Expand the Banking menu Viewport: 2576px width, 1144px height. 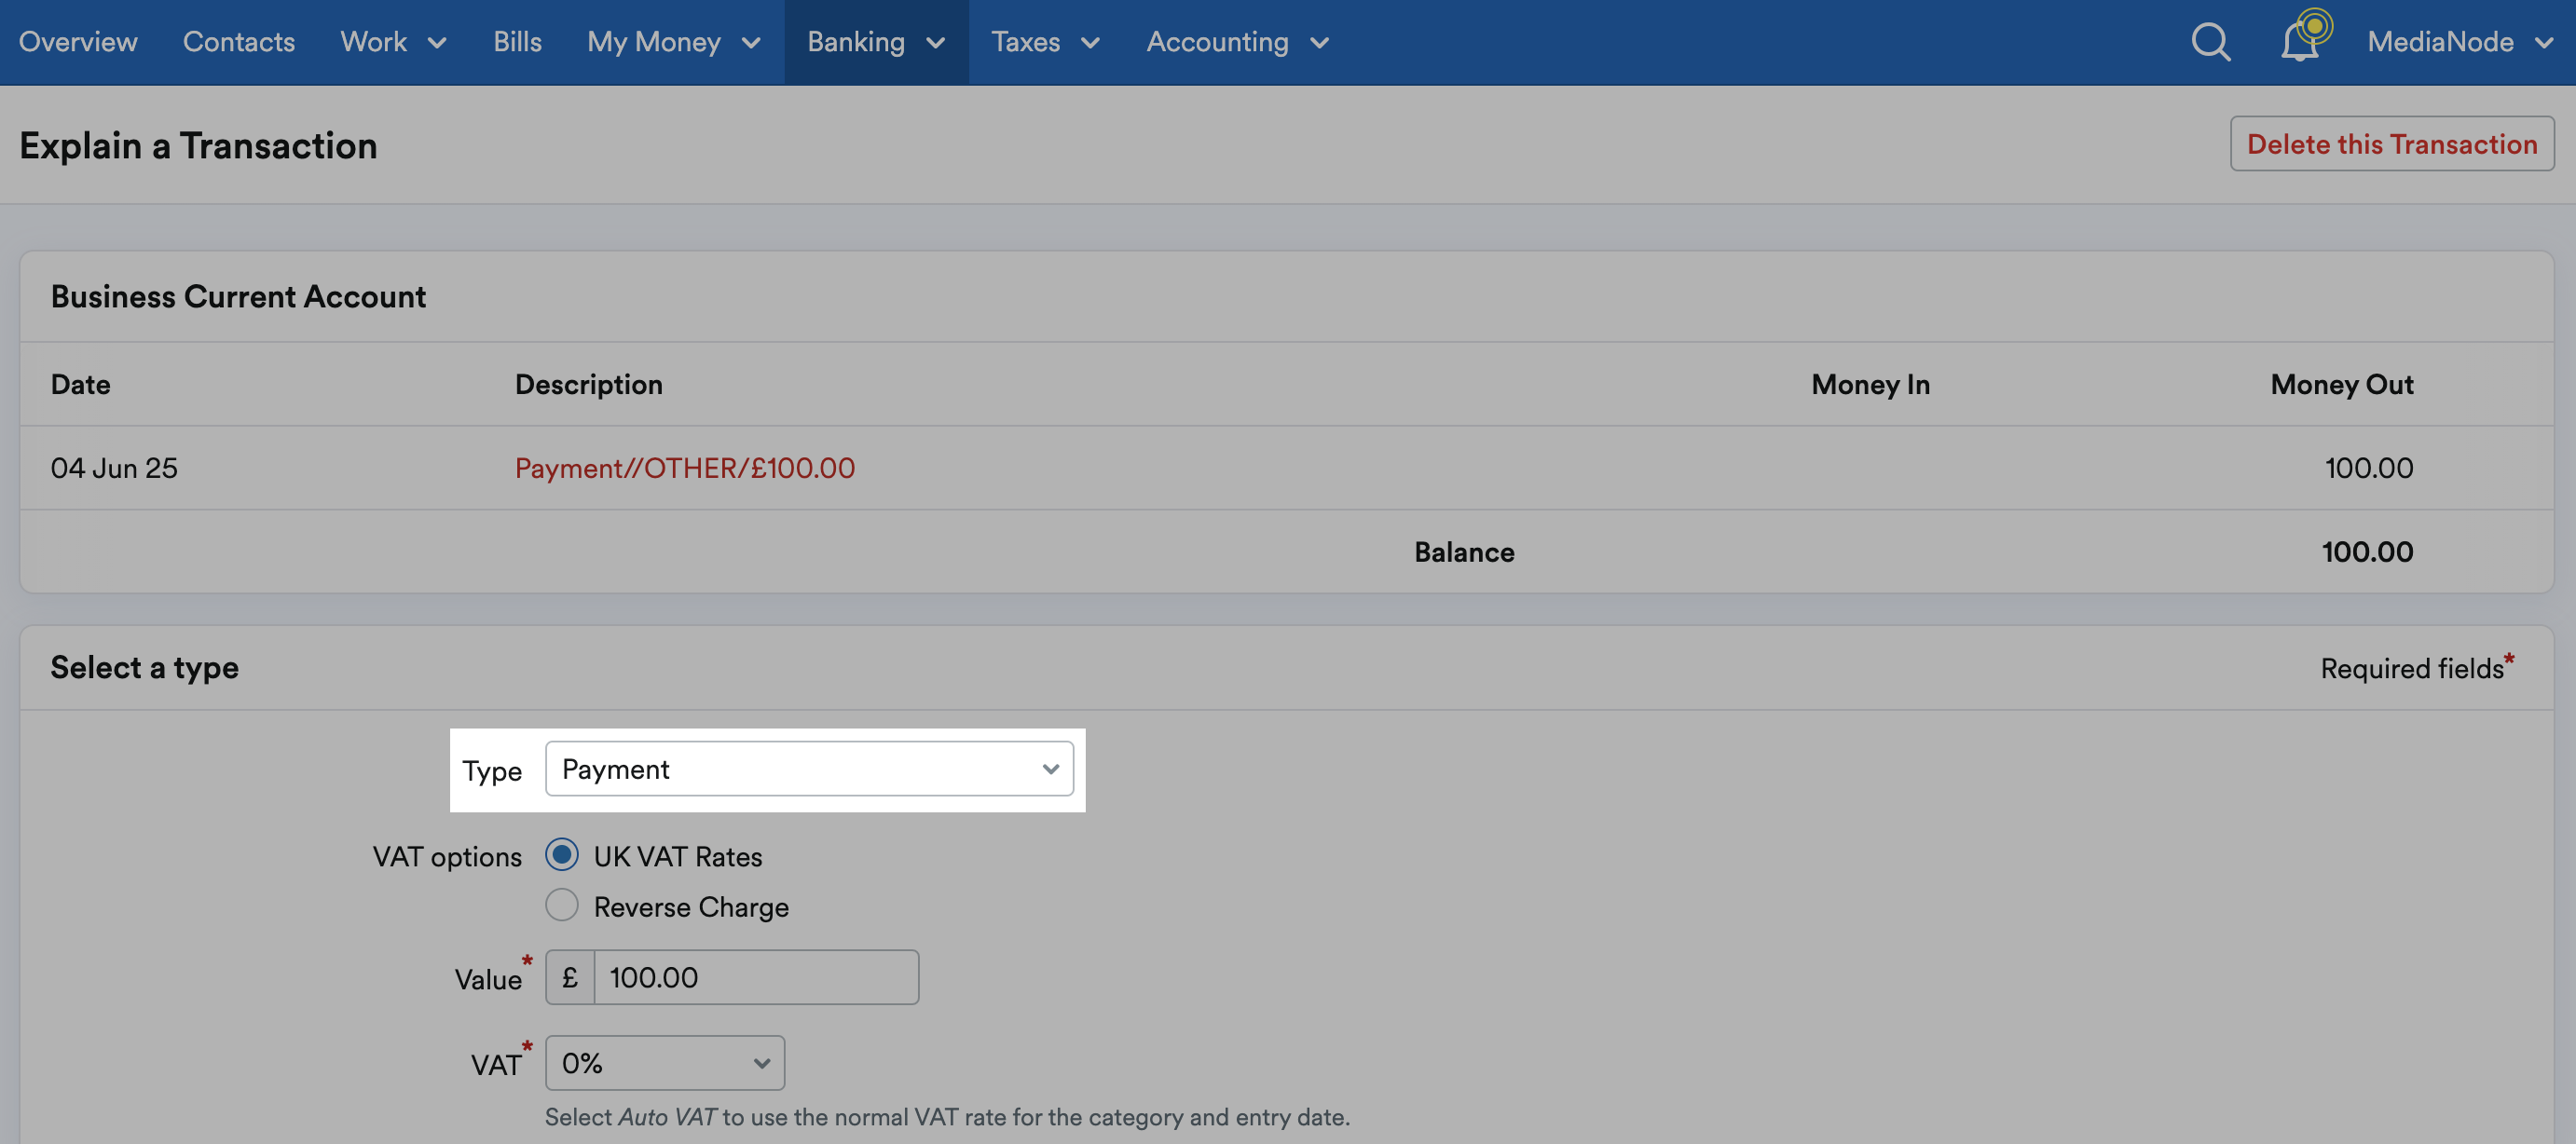[876, 42]
